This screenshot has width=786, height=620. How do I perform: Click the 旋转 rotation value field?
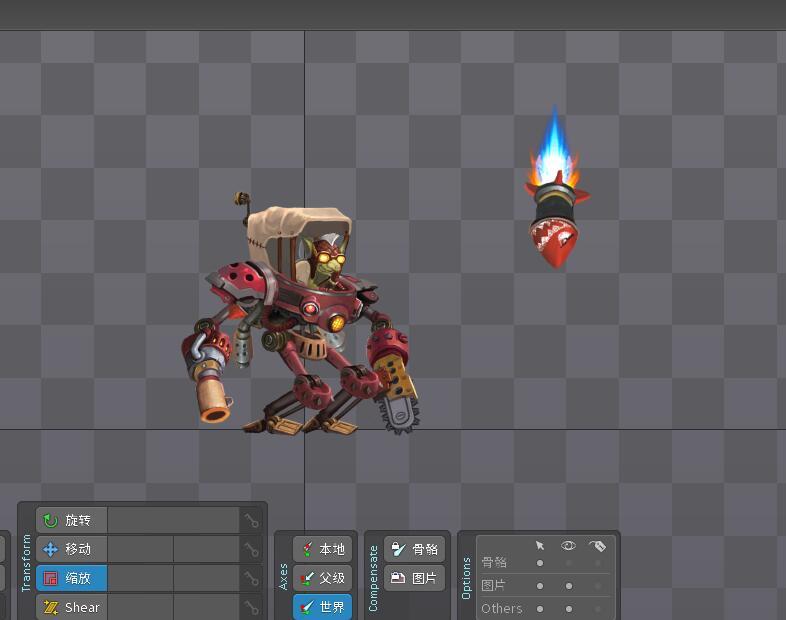(x=173, y=520)
